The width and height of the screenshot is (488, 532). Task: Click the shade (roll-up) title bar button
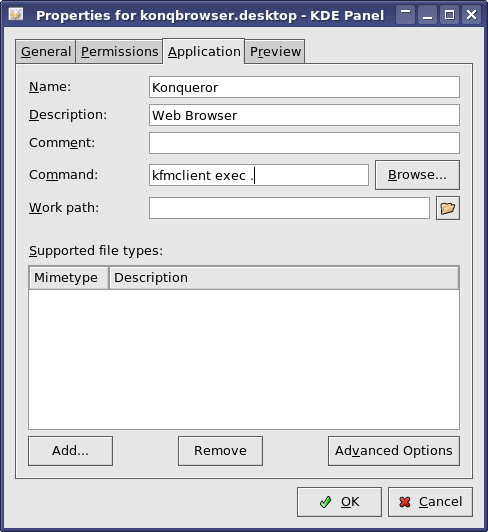coord(406,15)
